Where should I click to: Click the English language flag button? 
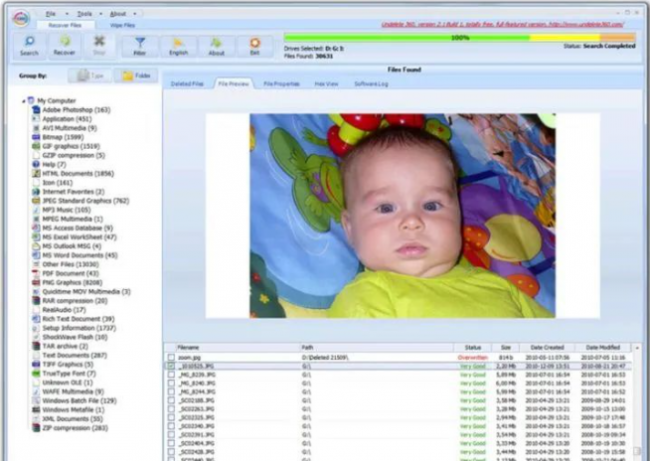click(178, 46)
